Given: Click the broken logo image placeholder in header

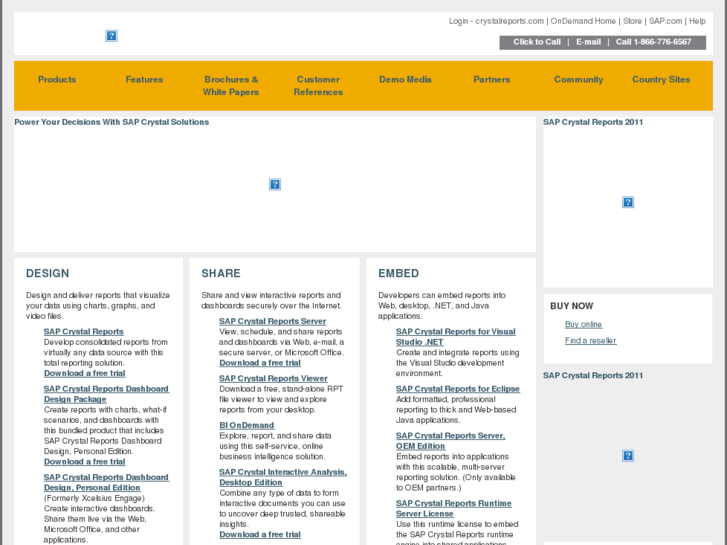Looking at the screenshot, I should (111, 36).
